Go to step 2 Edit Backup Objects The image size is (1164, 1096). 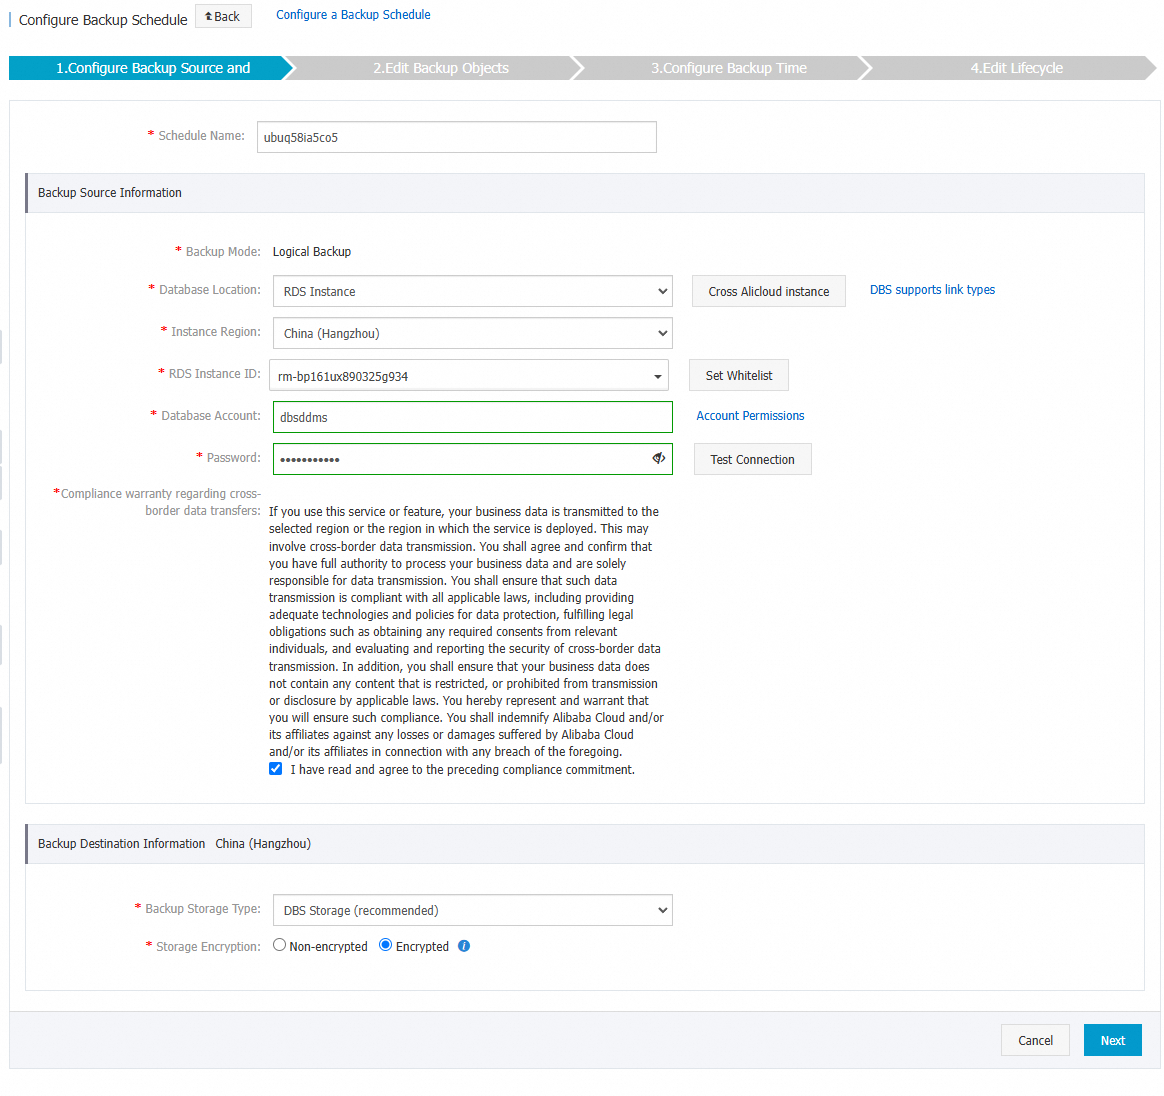(x=441, y=68)
